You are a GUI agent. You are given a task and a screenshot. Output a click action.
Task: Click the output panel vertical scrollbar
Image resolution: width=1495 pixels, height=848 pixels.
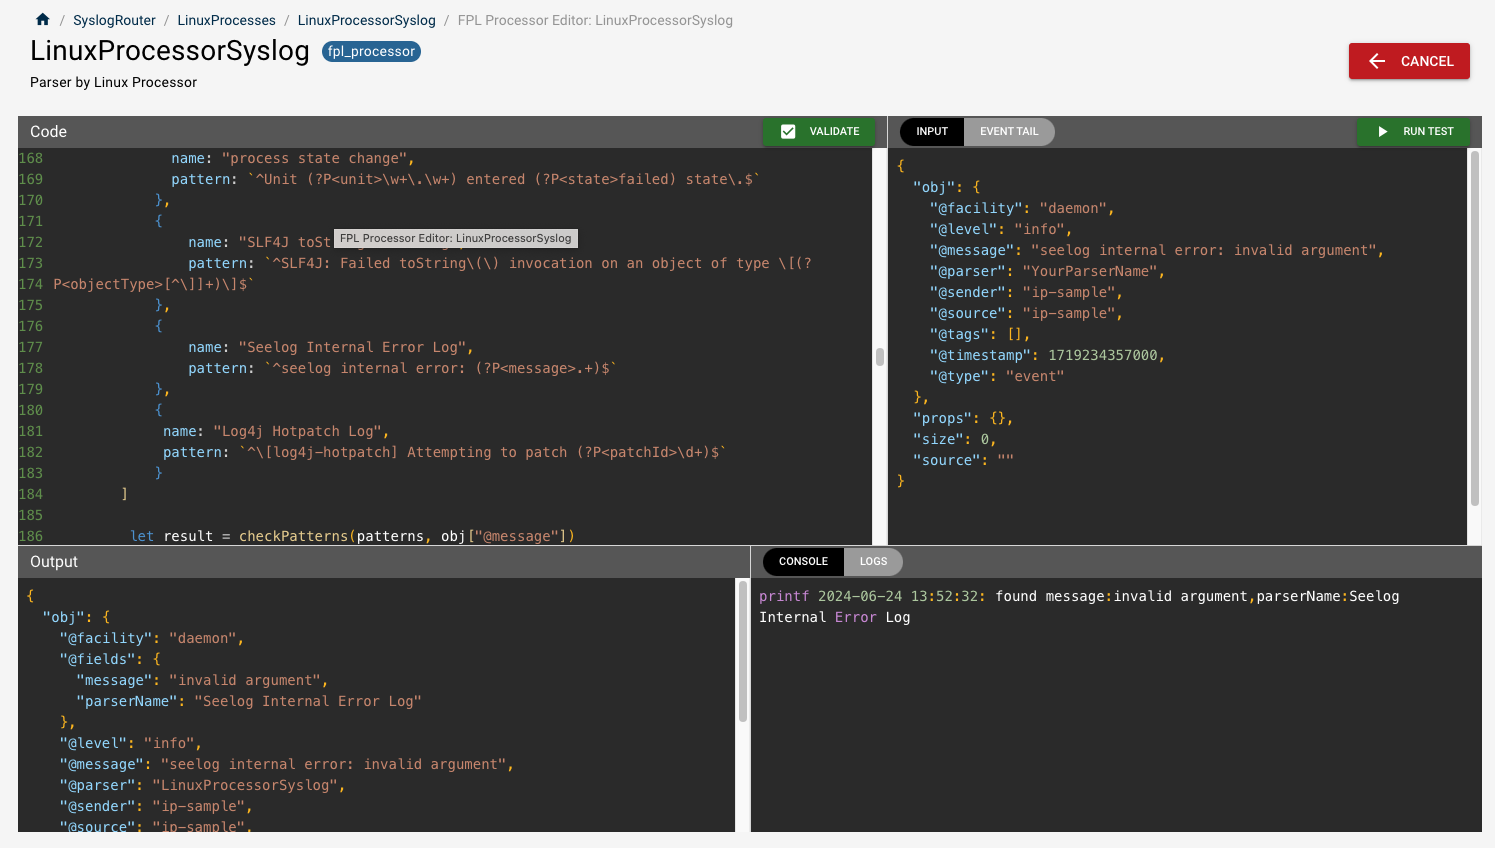pyautogui.click(x=742, y=652)
